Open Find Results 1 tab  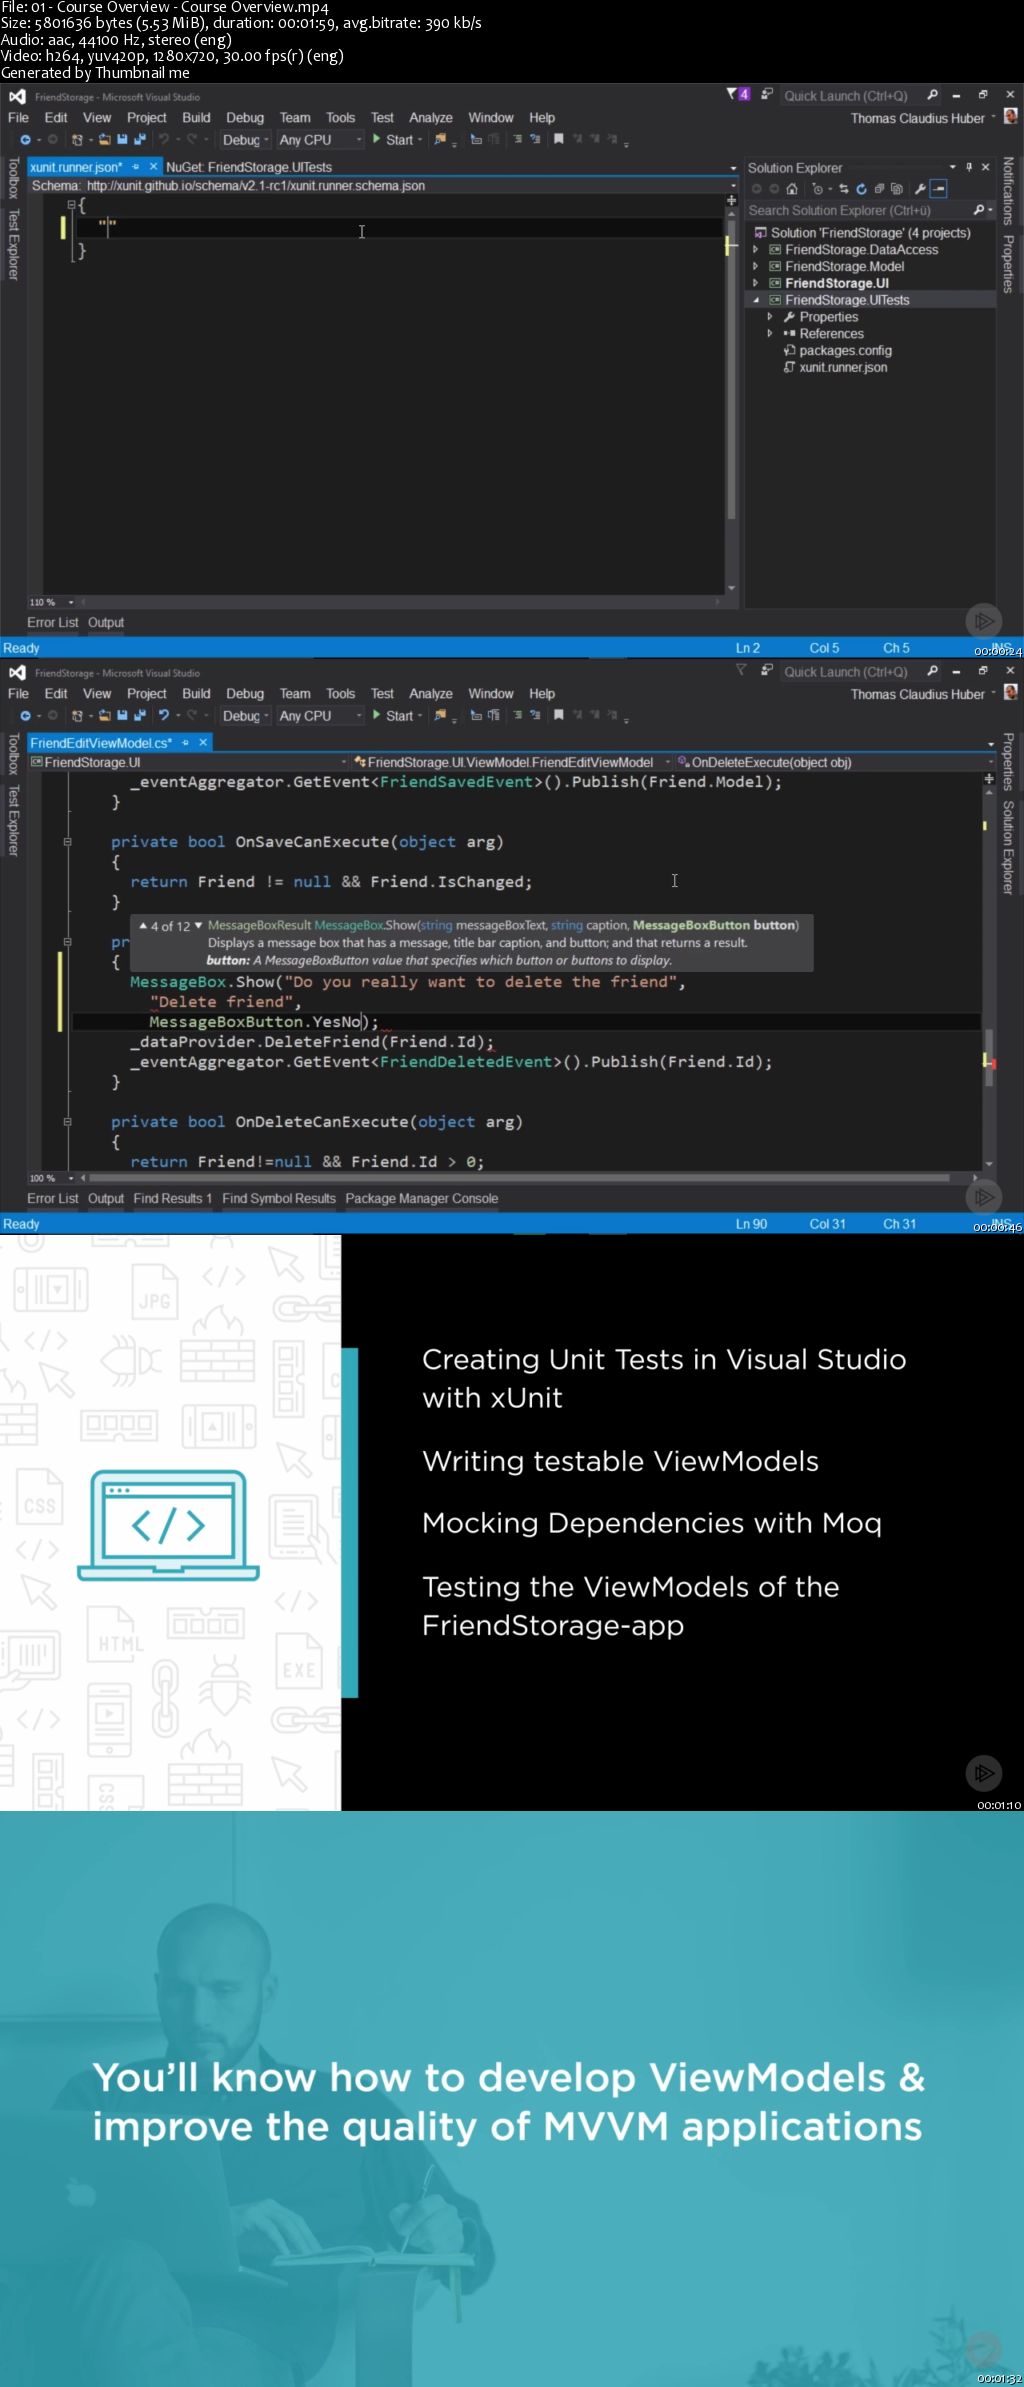pos(173,1198)
